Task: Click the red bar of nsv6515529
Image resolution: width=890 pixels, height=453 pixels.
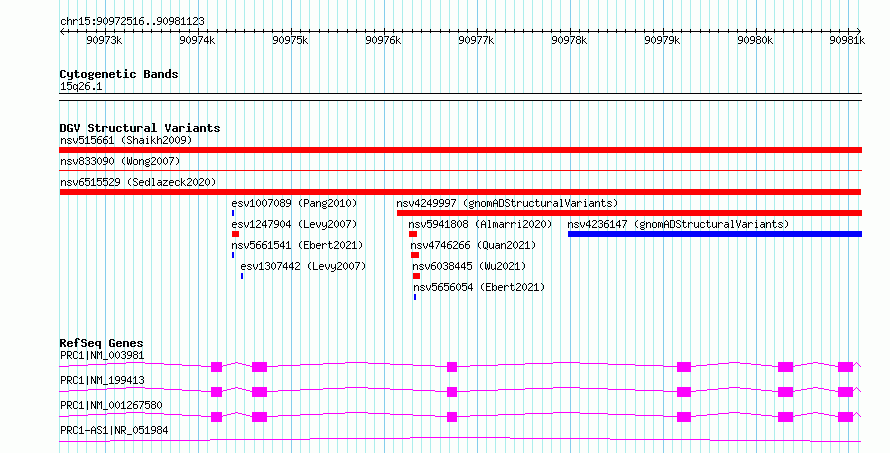Action: coord(460,192)
